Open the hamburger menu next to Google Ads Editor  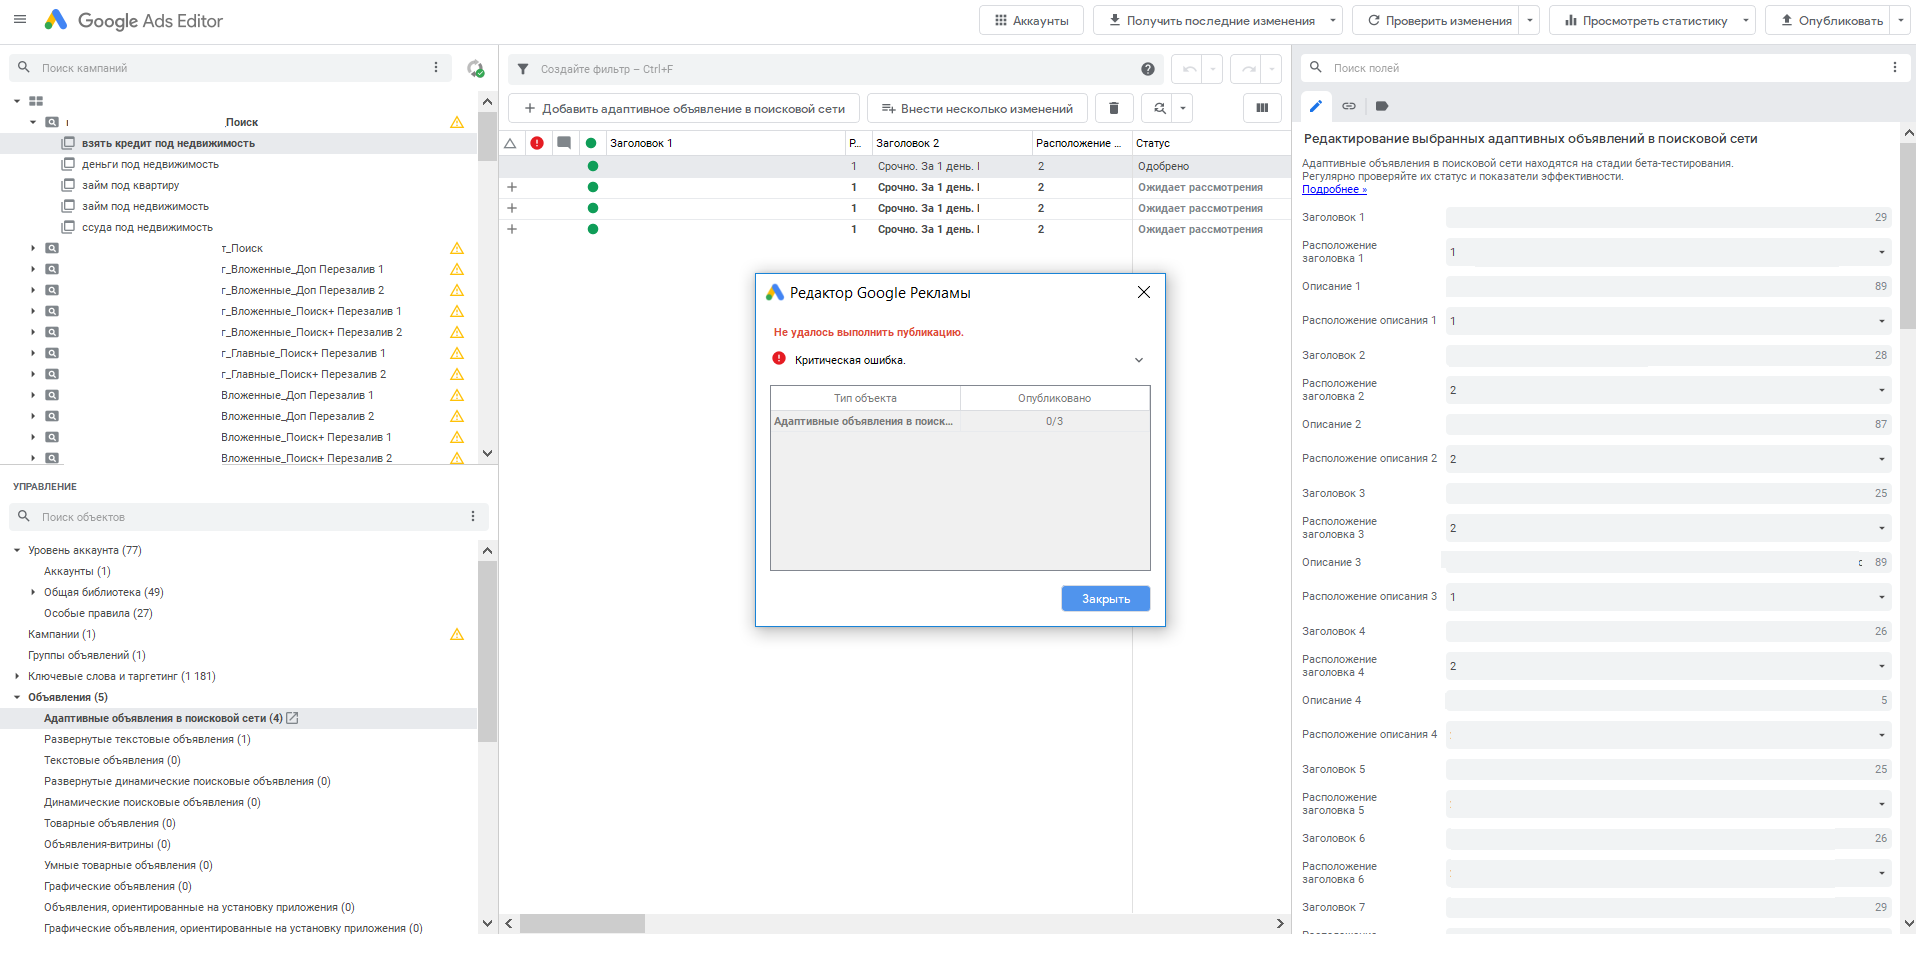pos(20,20)
